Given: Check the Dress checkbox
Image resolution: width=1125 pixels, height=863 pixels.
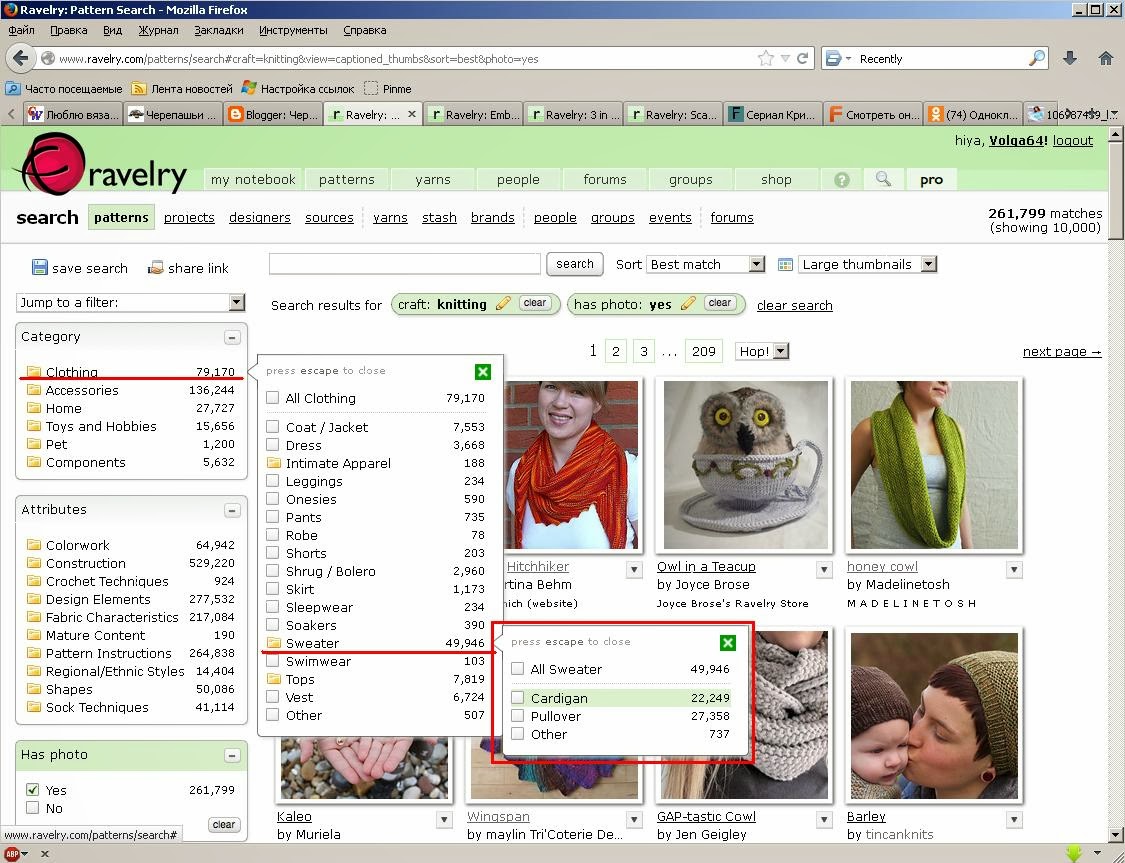Looking at the screenshot, I should (273, 445).
